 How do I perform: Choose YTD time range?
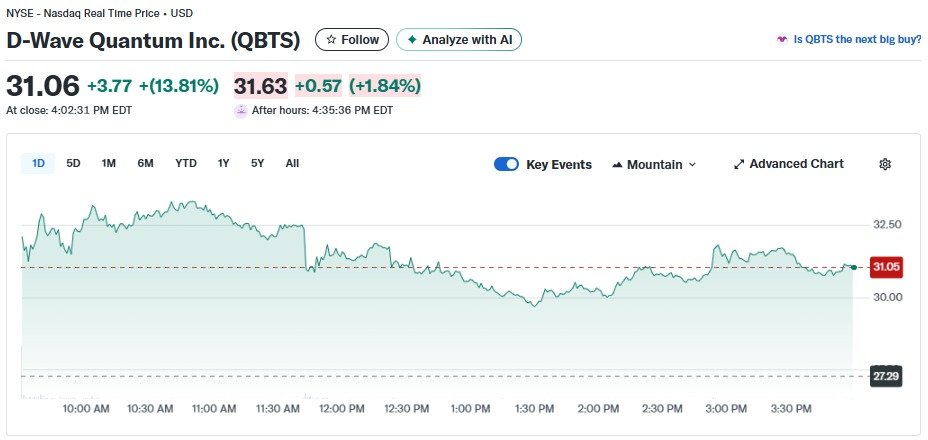tap(186, 163)
